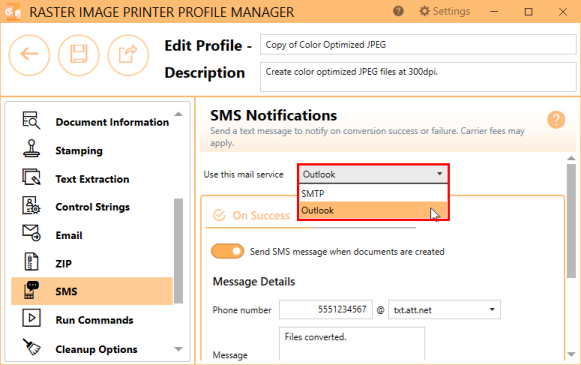Click the Control Strings gear icon
The image size is (581, 365).
click(31, 206)
